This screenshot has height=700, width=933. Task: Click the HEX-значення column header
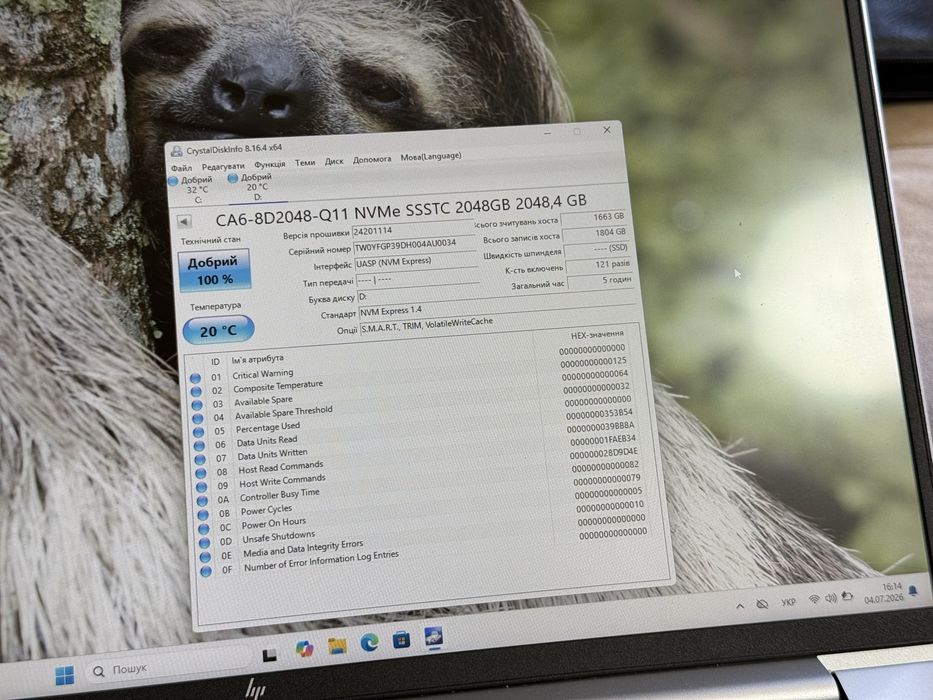[597, 335]
